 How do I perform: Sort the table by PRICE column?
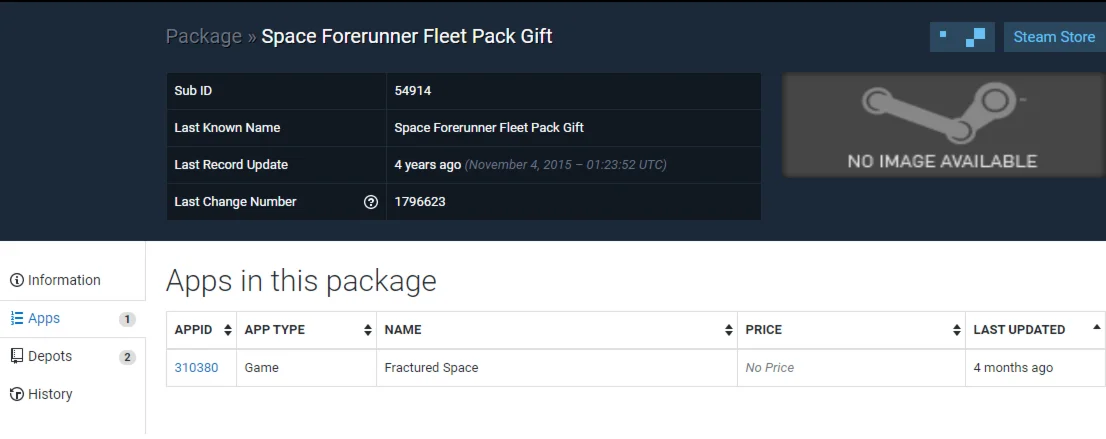coord(851,329)
